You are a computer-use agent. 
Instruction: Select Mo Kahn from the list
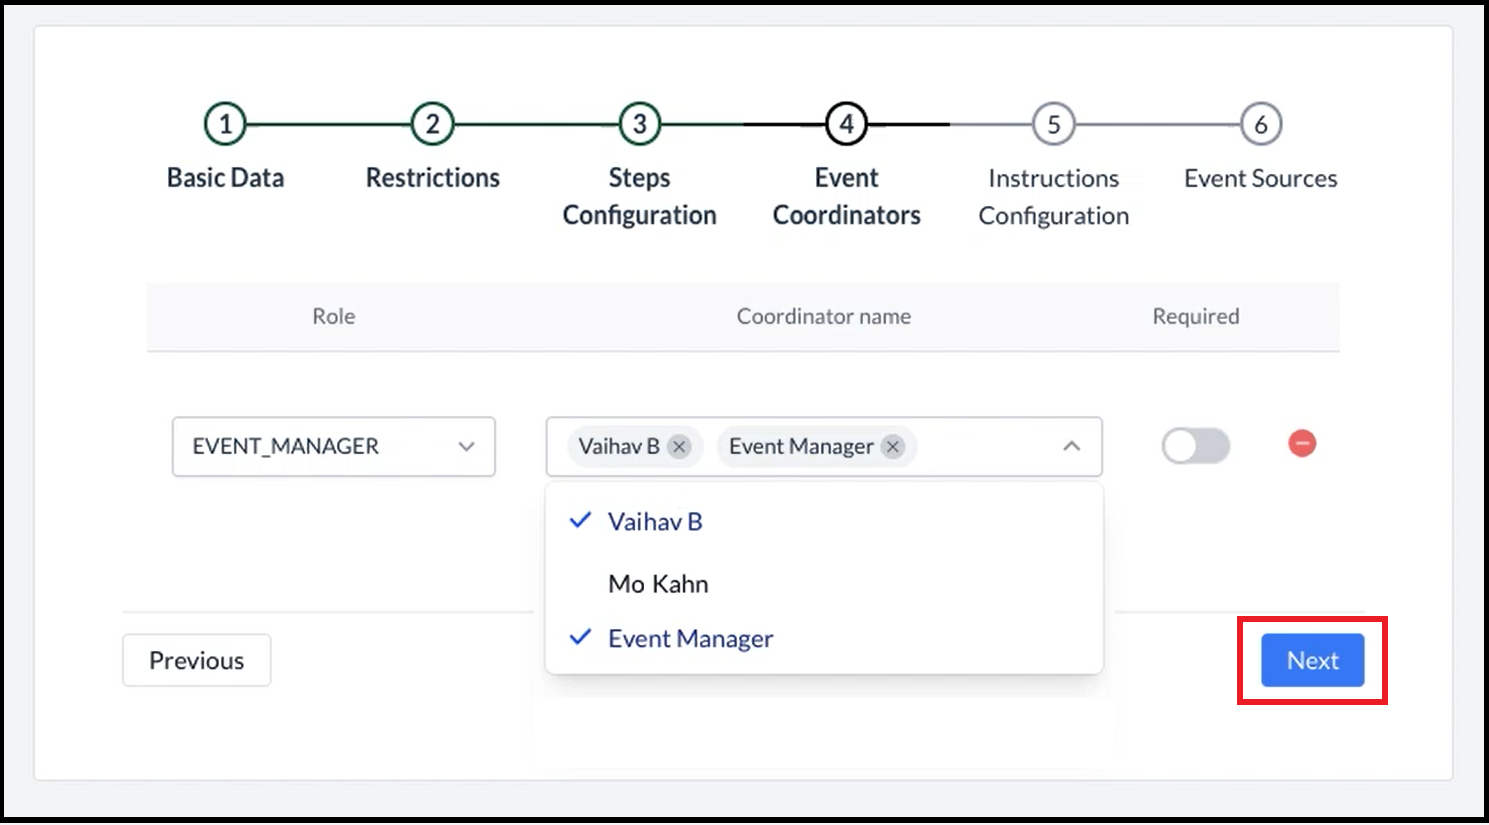658,584
